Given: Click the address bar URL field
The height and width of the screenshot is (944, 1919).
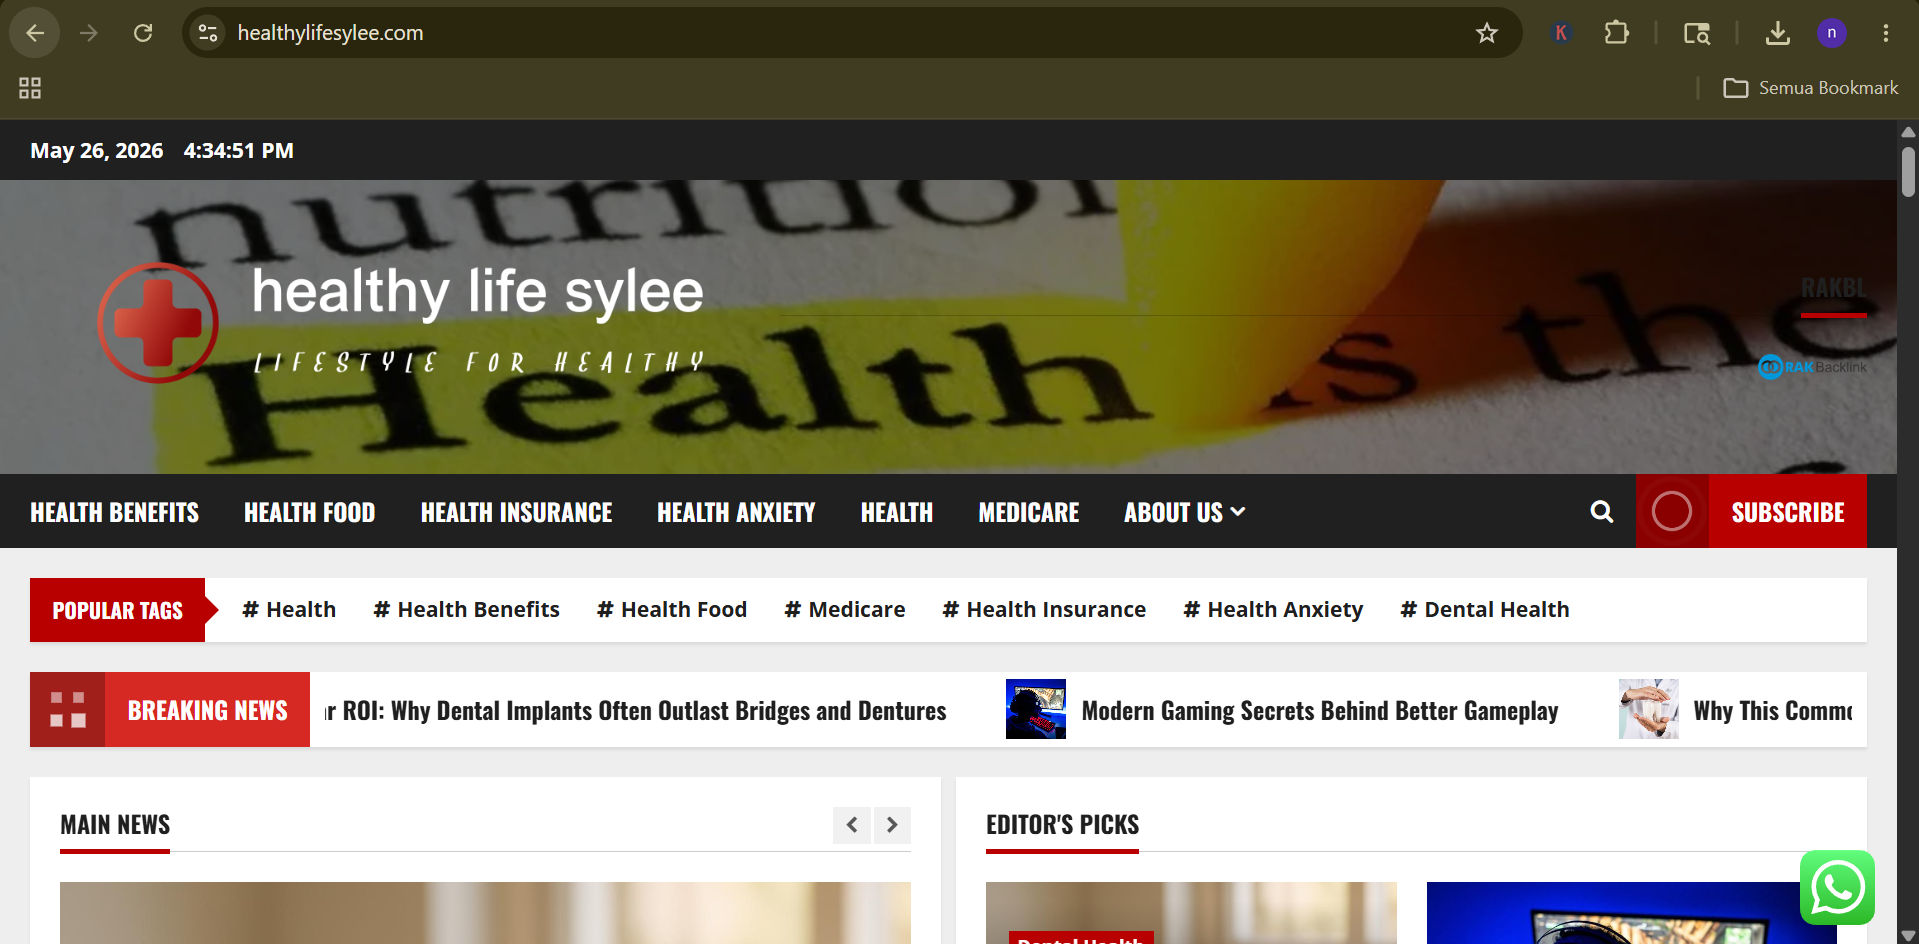Looking at the screenshot, I should [850, 33].
